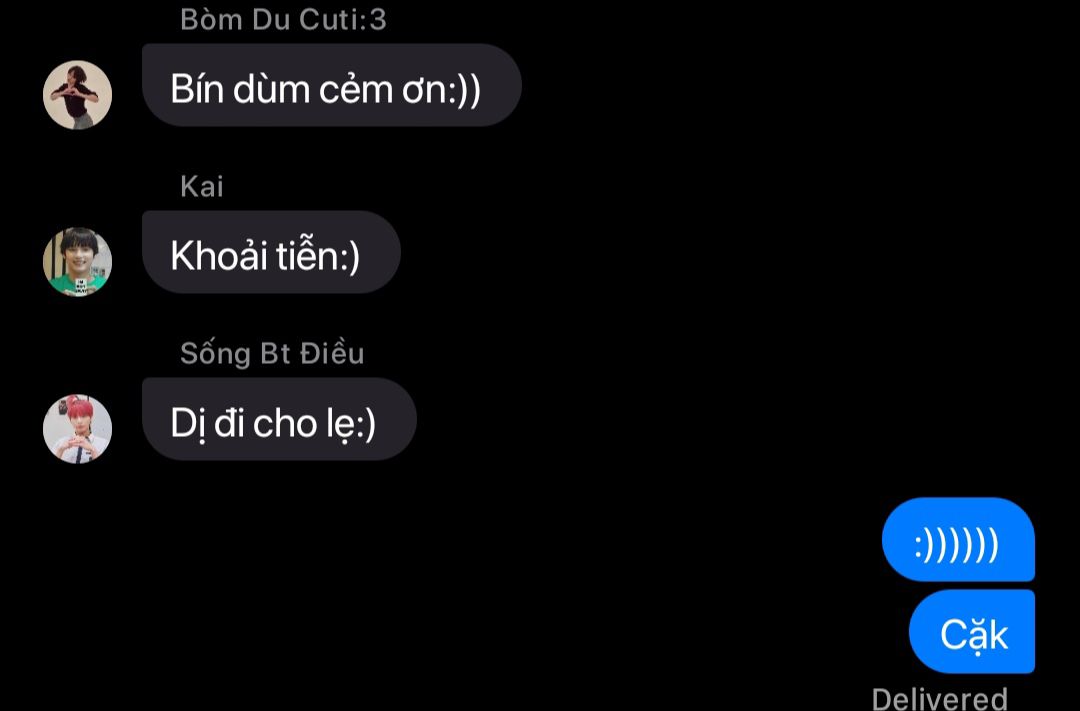Click the sender name 'Sống Bt Điều'

pos(272,353)
